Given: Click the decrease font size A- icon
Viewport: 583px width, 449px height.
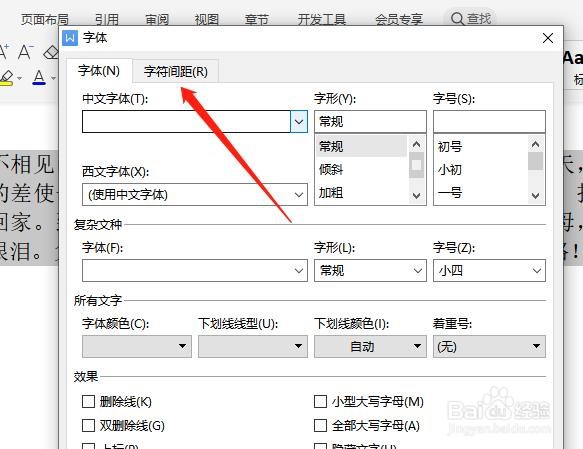Looking at the screenshot, I should pos(26,52).
